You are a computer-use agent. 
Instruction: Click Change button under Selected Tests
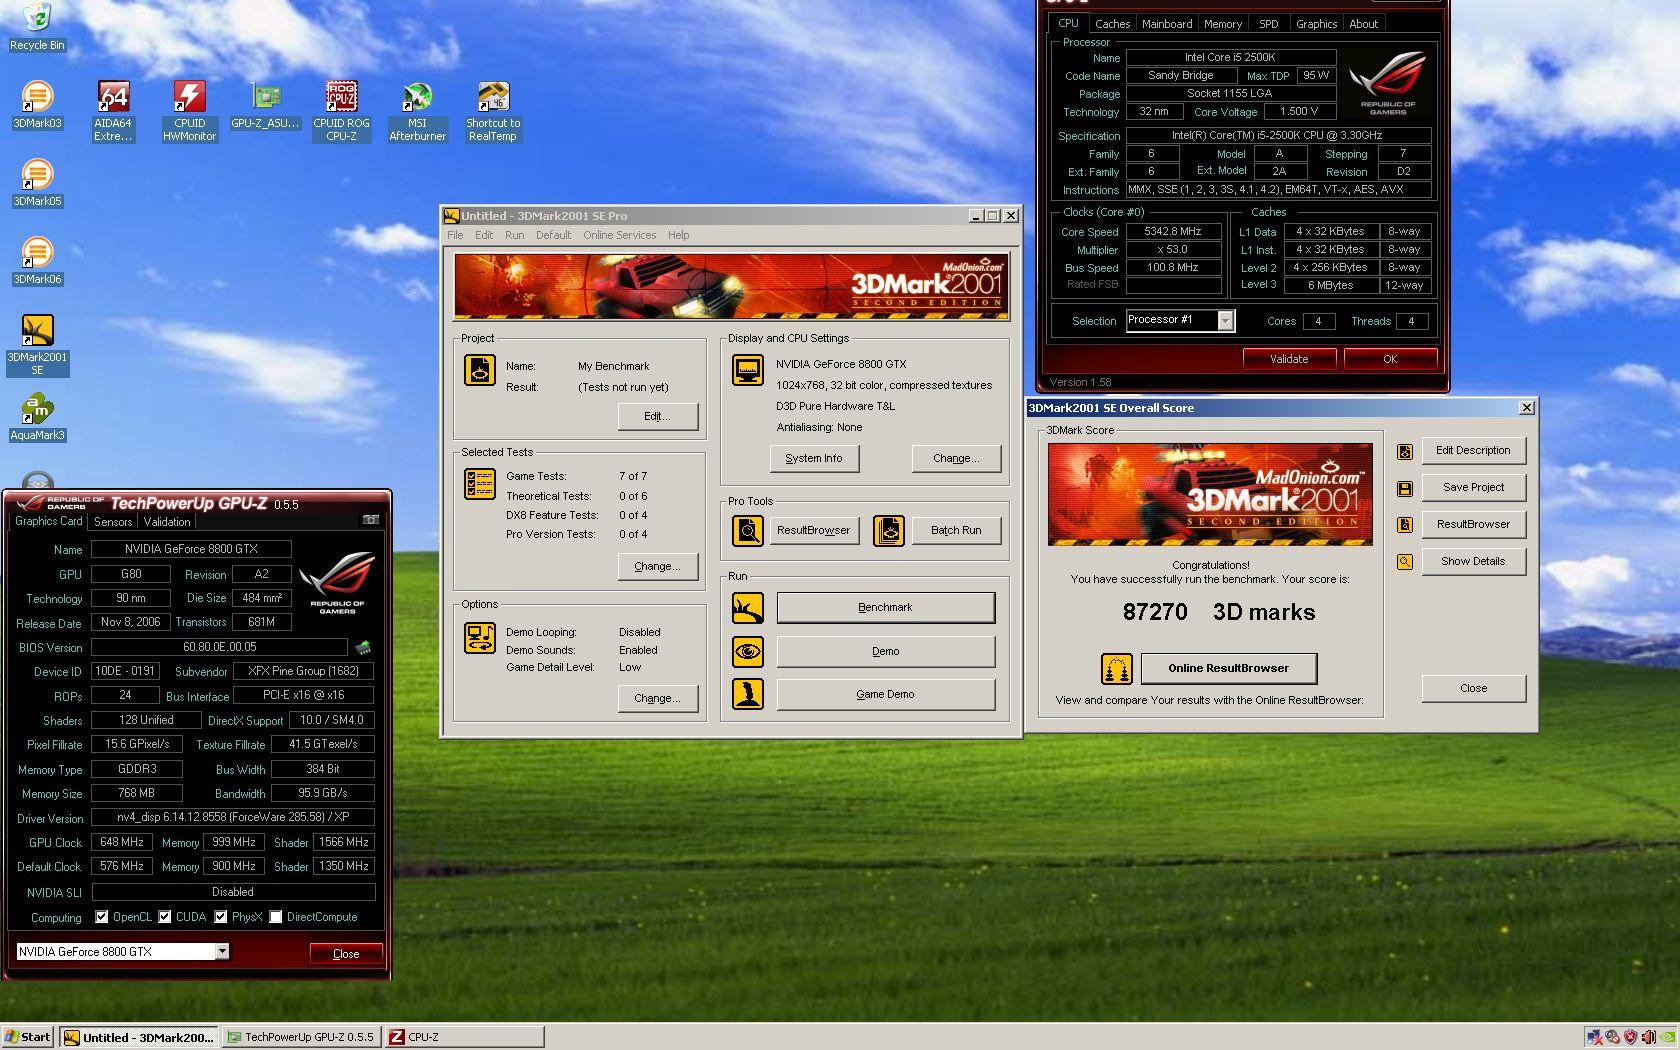pos(657,566)
